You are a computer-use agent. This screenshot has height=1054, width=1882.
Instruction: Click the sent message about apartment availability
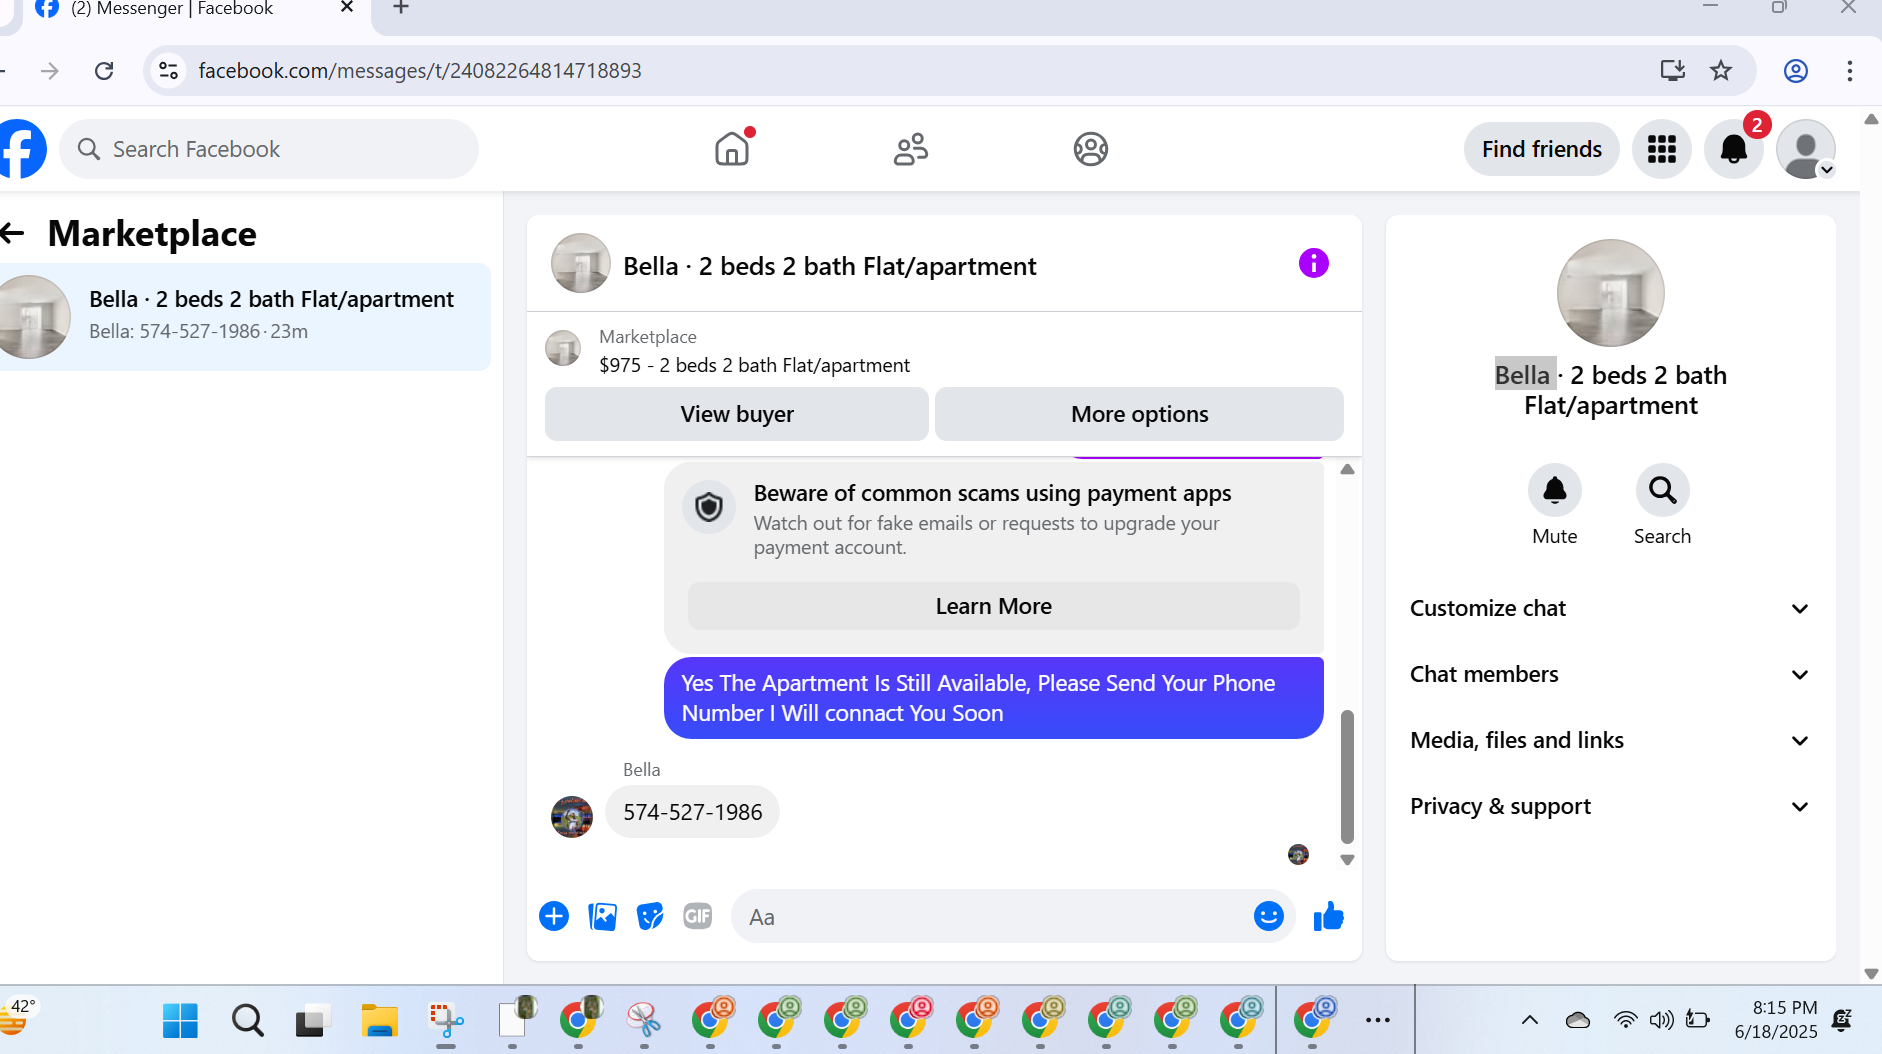click(x=993, y=698)
